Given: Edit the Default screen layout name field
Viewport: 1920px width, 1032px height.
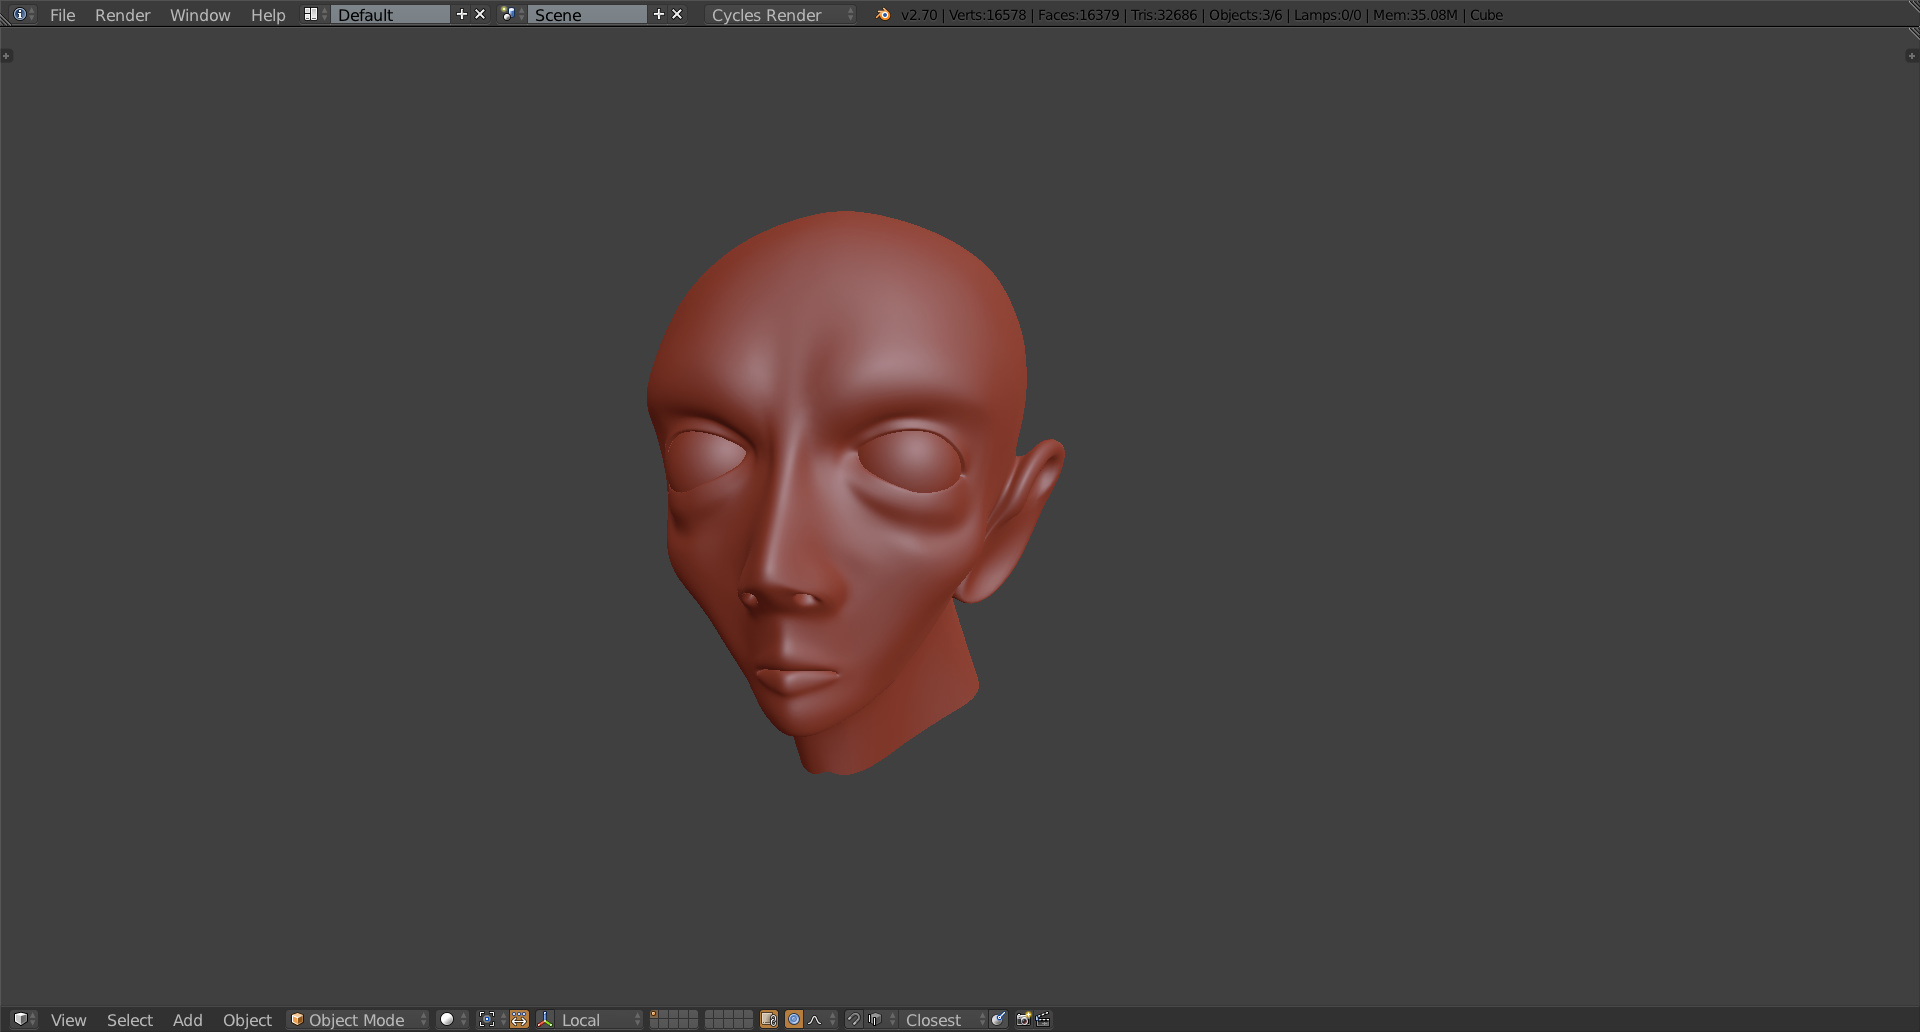Looking at the screenshot, I should click(x=391, y=14).
